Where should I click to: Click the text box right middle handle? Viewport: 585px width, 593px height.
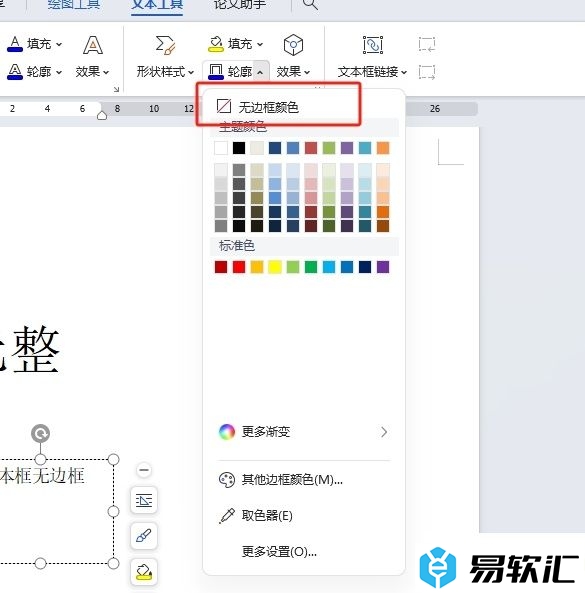pos(113,511)
